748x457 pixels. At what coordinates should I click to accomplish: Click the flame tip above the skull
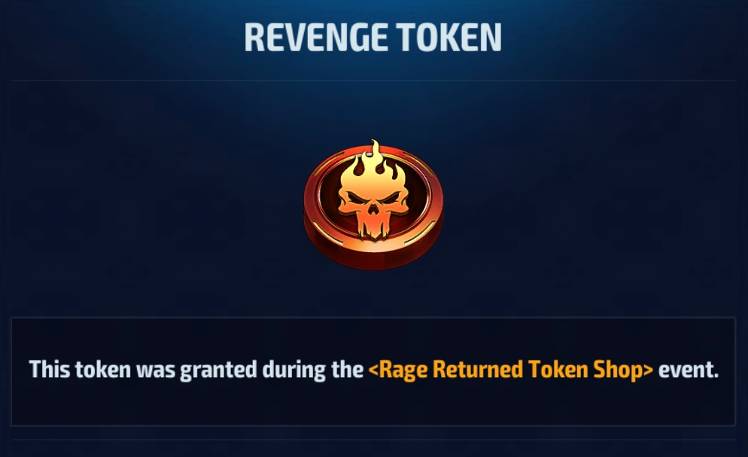(375, 148)
